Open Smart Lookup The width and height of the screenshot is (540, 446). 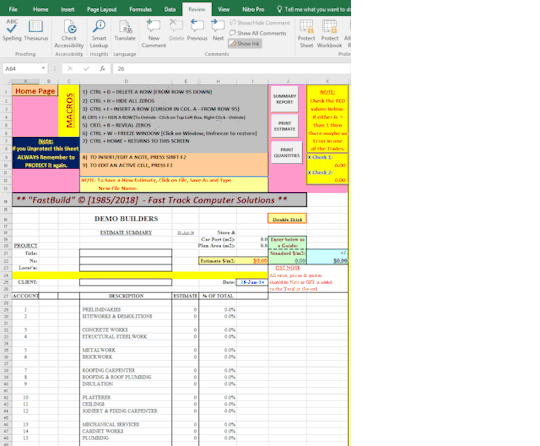click(x=99, y=33)
